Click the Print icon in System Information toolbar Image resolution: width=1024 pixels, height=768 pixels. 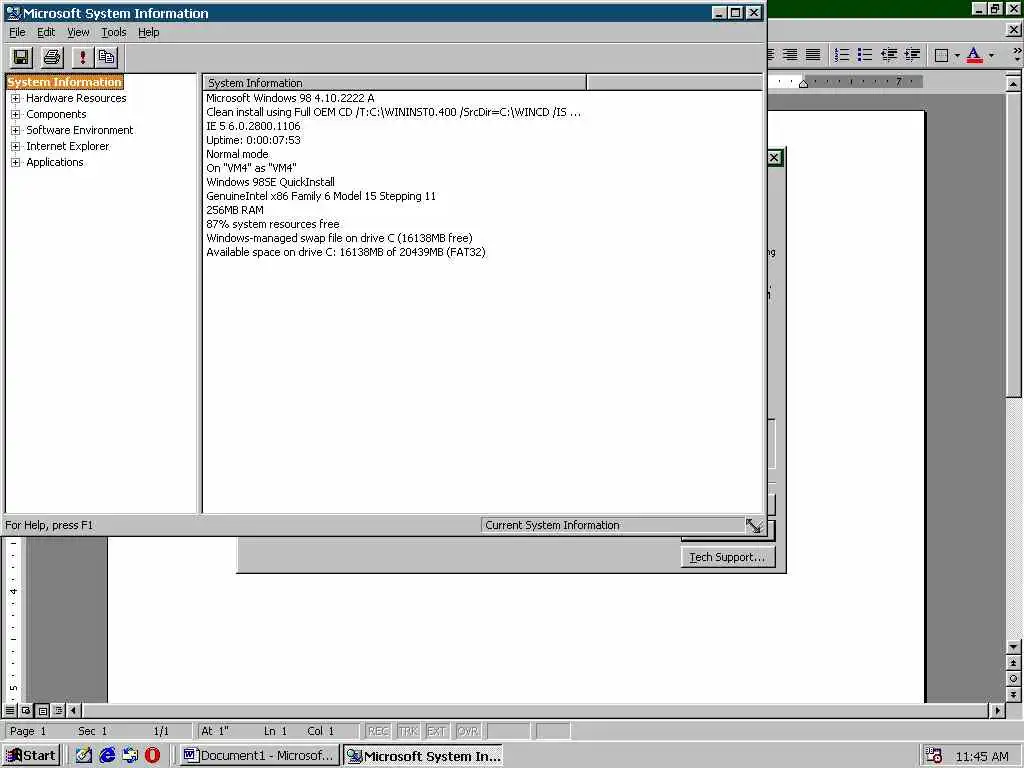click(52, 57)
